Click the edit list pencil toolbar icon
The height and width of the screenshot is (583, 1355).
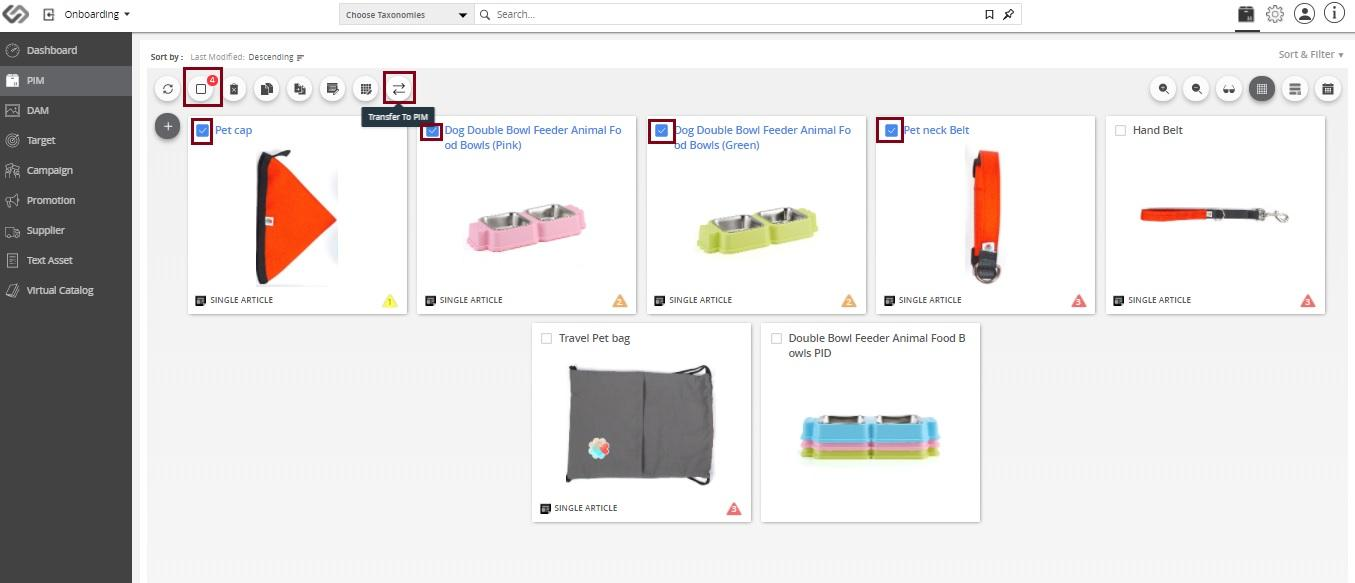point(333,89)
